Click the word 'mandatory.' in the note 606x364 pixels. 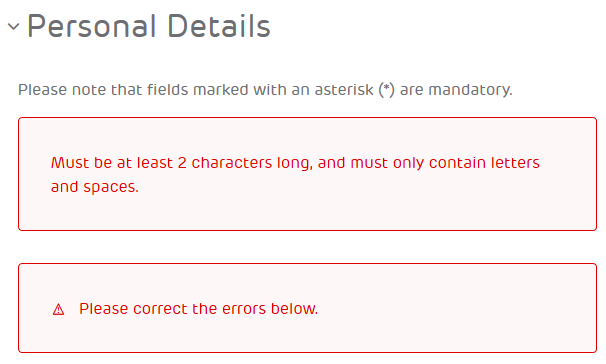[x=470, y=90]
